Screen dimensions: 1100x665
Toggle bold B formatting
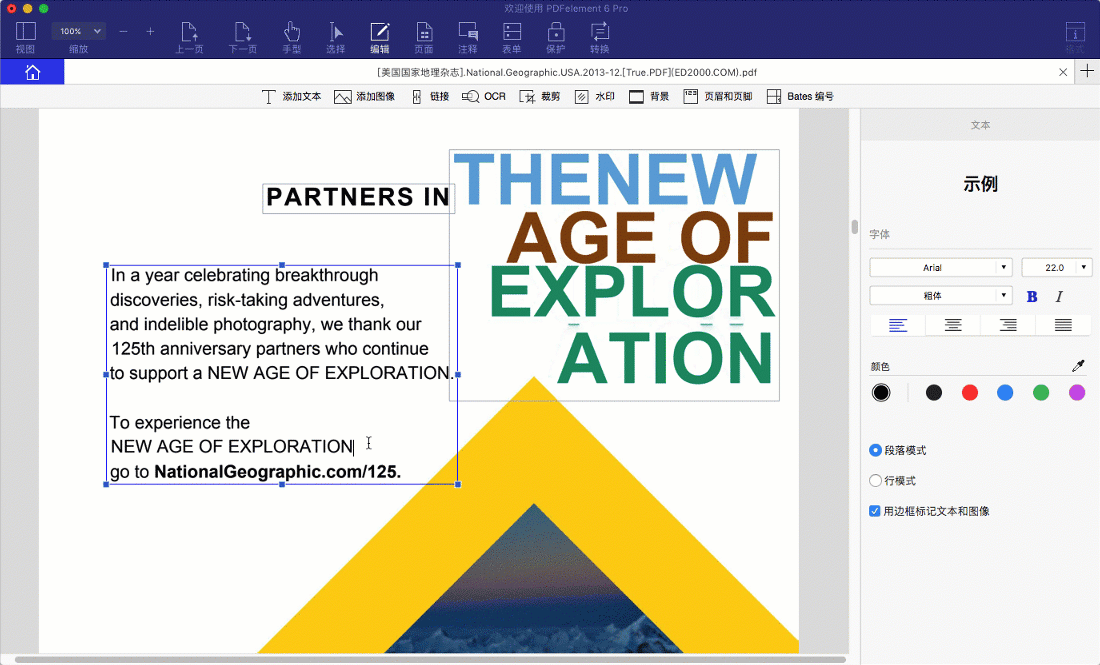click(1032, 296)
